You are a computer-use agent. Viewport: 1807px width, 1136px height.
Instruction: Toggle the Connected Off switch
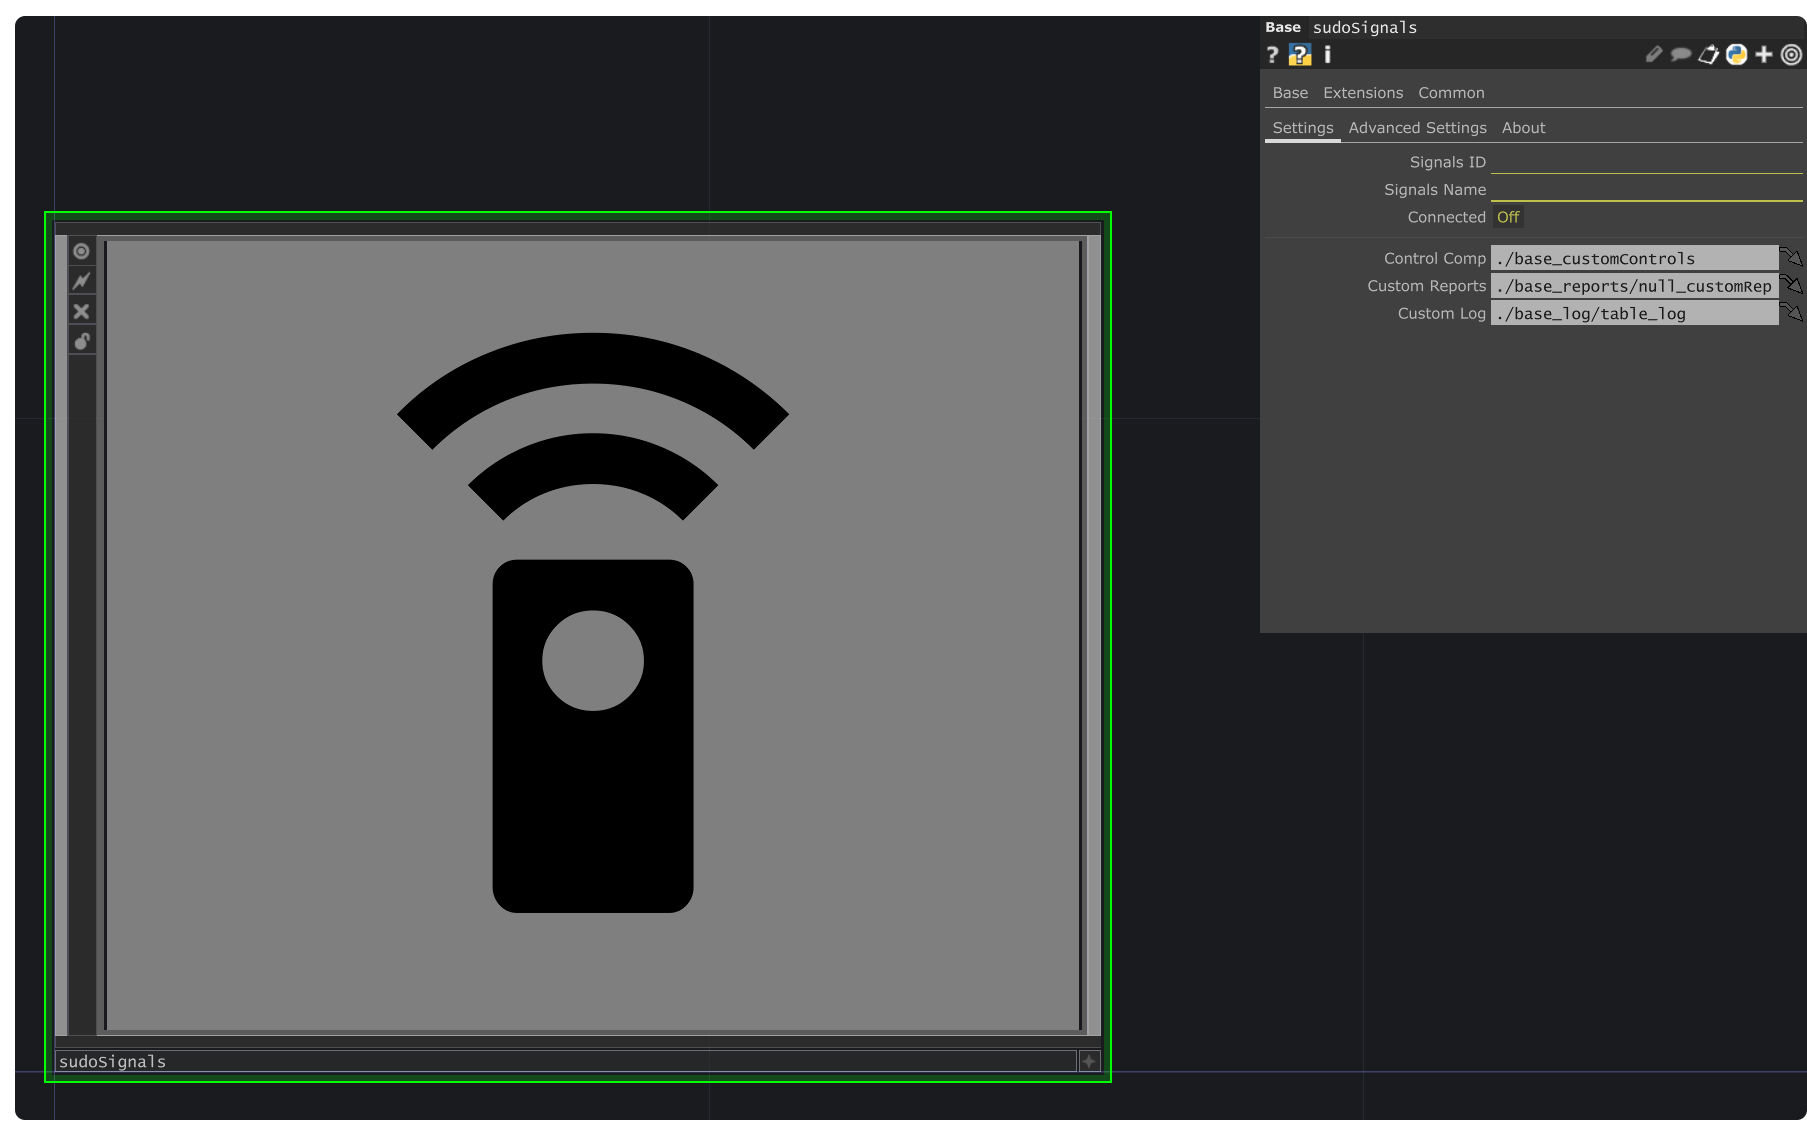click(1507, 217)
